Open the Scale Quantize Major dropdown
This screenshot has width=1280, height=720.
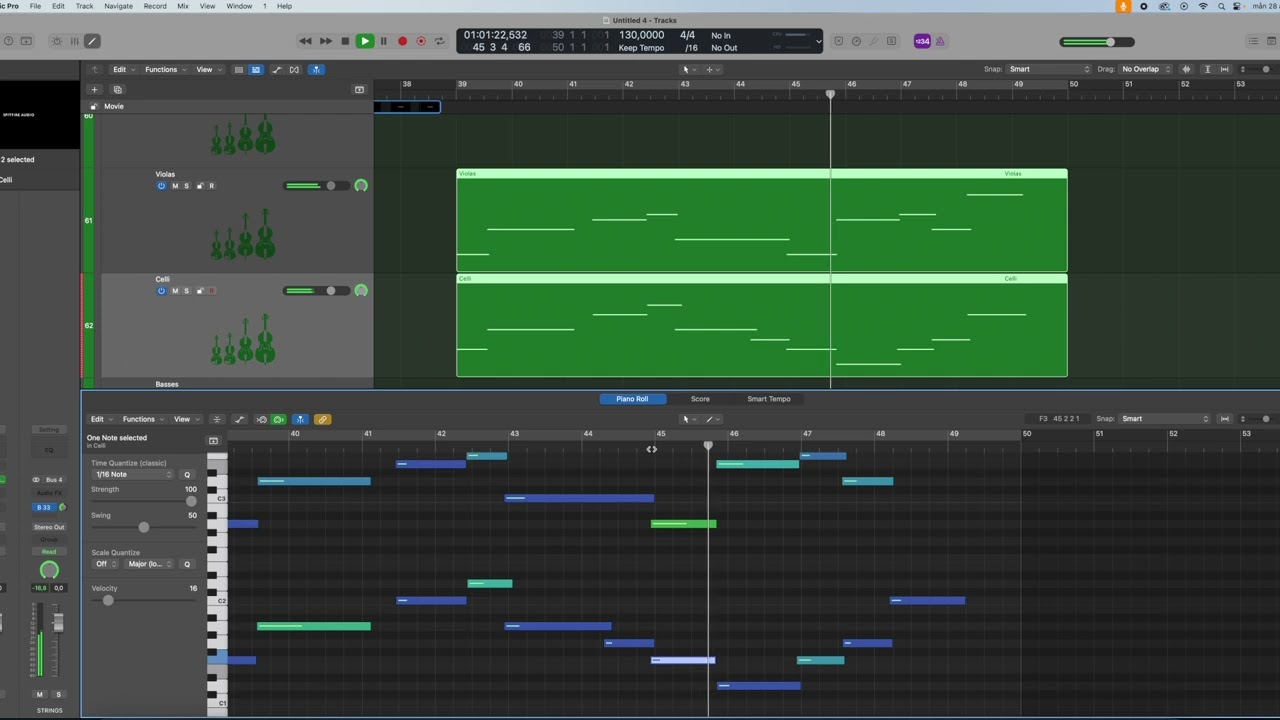(x=149, y=564)
